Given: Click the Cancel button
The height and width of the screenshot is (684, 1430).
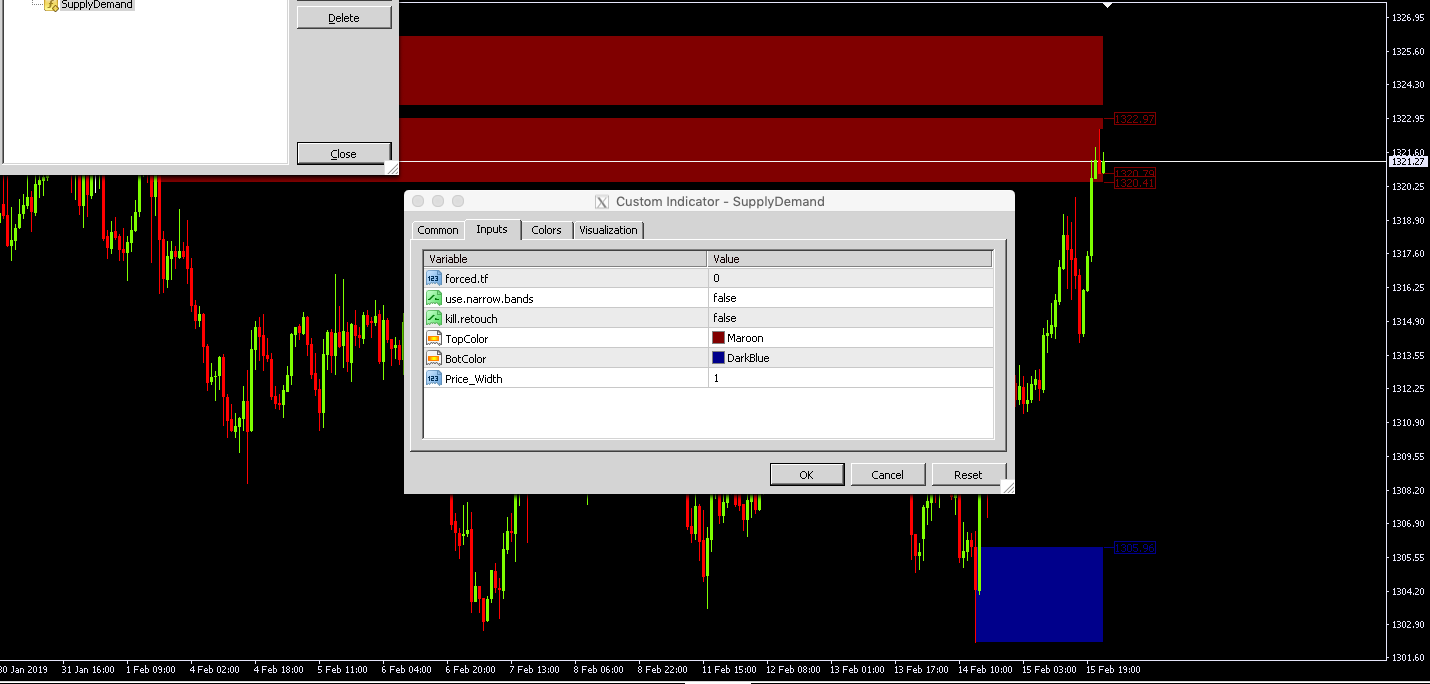Looking at the screenshot, I should (887, 475).
